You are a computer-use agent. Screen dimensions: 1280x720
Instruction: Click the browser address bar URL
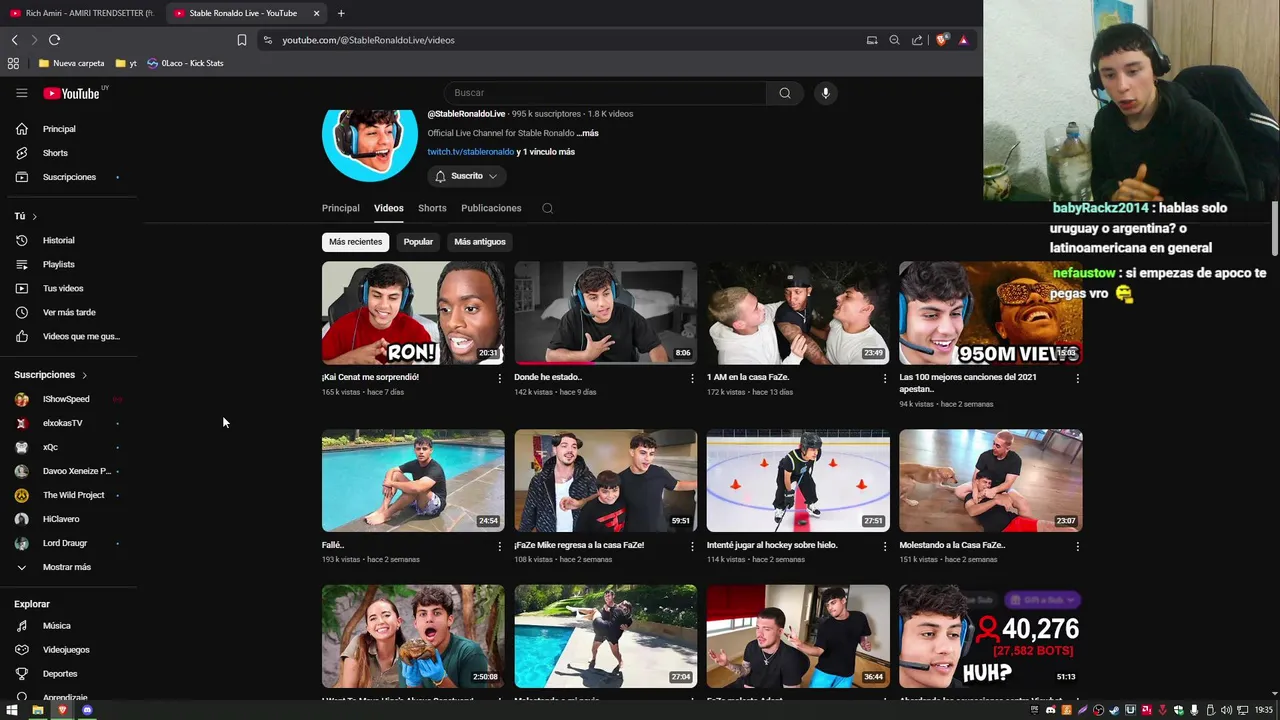click(x=368, y=40)
